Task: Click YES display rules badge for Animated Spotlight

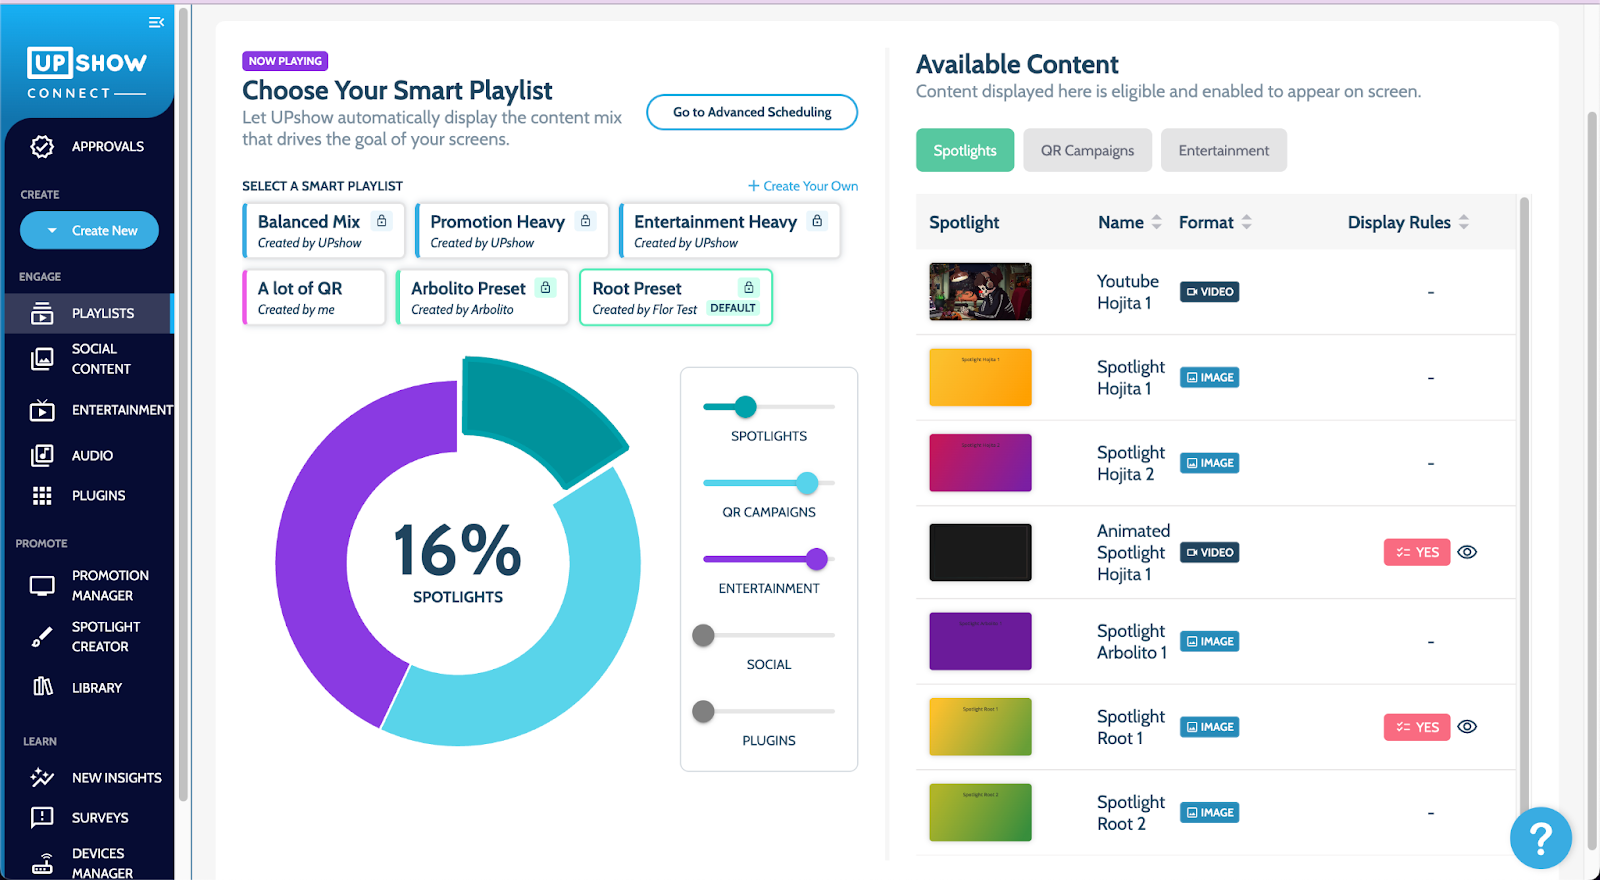Action: coord(1417,552)
